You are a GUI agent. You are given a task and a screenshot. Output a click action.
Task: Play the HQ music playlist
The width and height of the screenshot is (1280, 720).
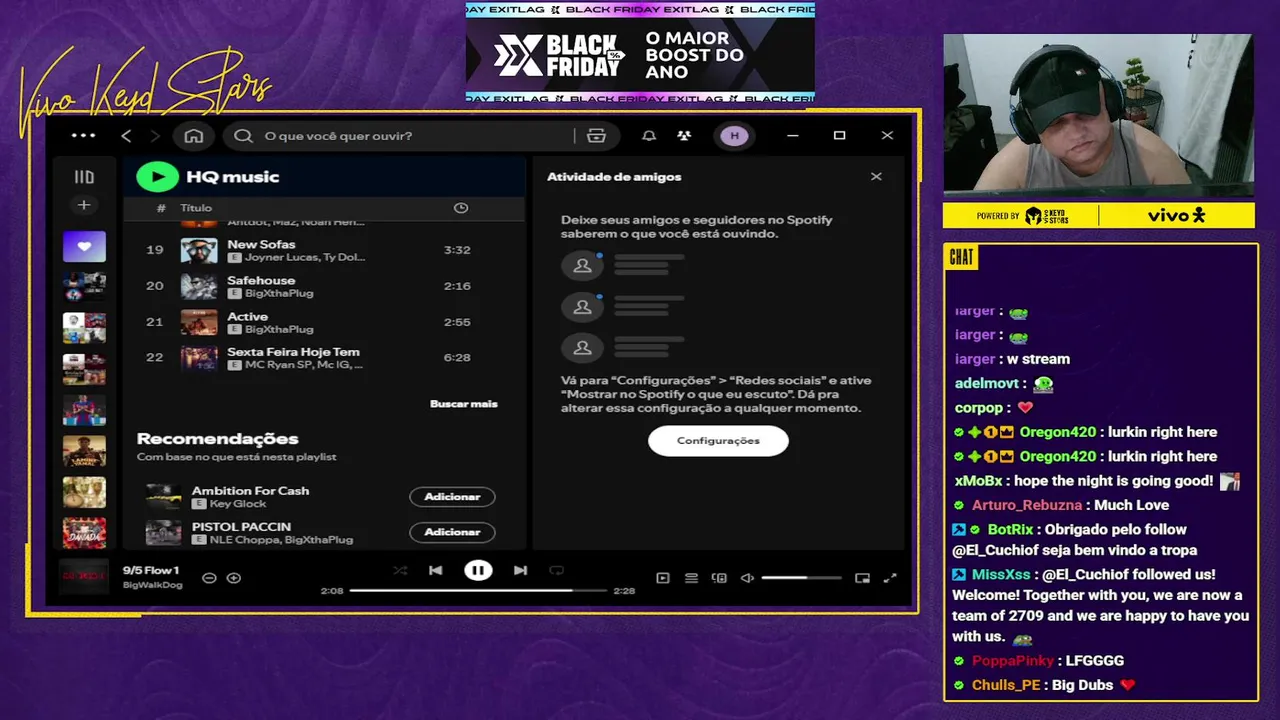coord(157,177)
